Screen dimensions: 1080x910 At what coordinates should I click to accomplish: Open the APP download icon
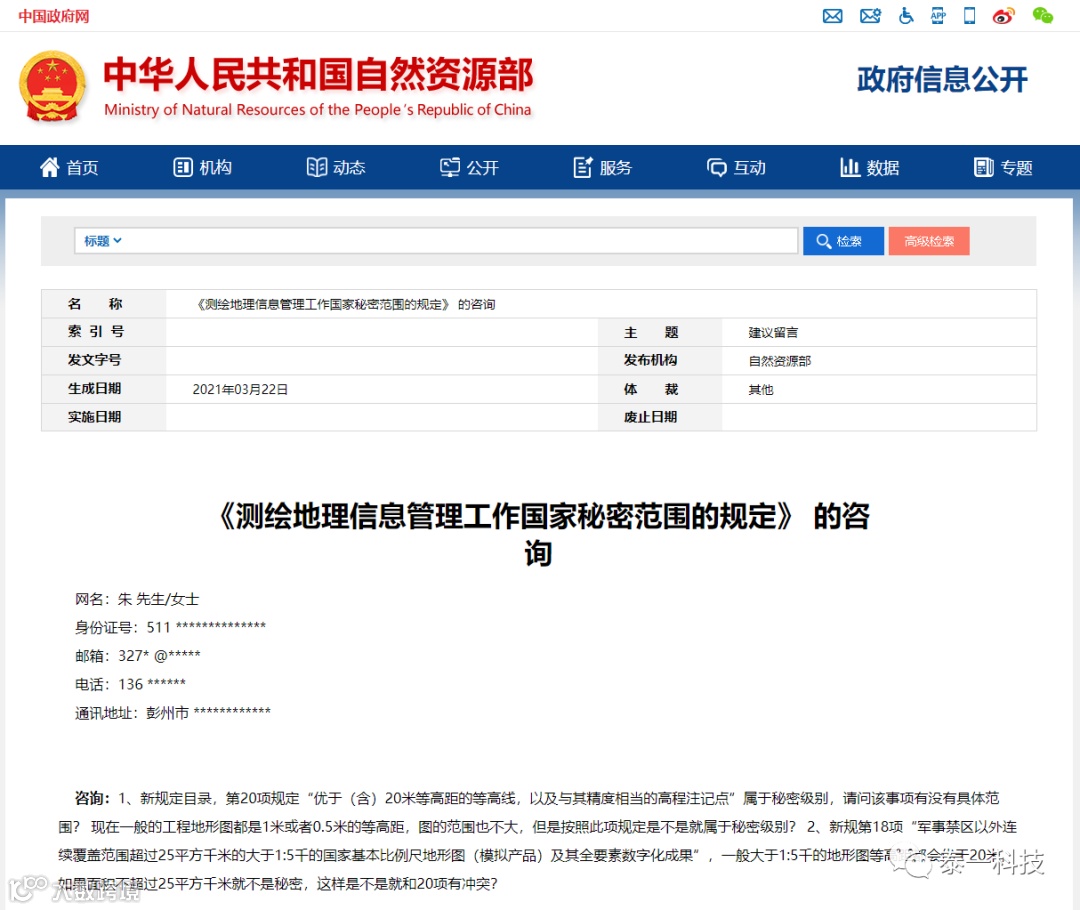coord(938,15)
